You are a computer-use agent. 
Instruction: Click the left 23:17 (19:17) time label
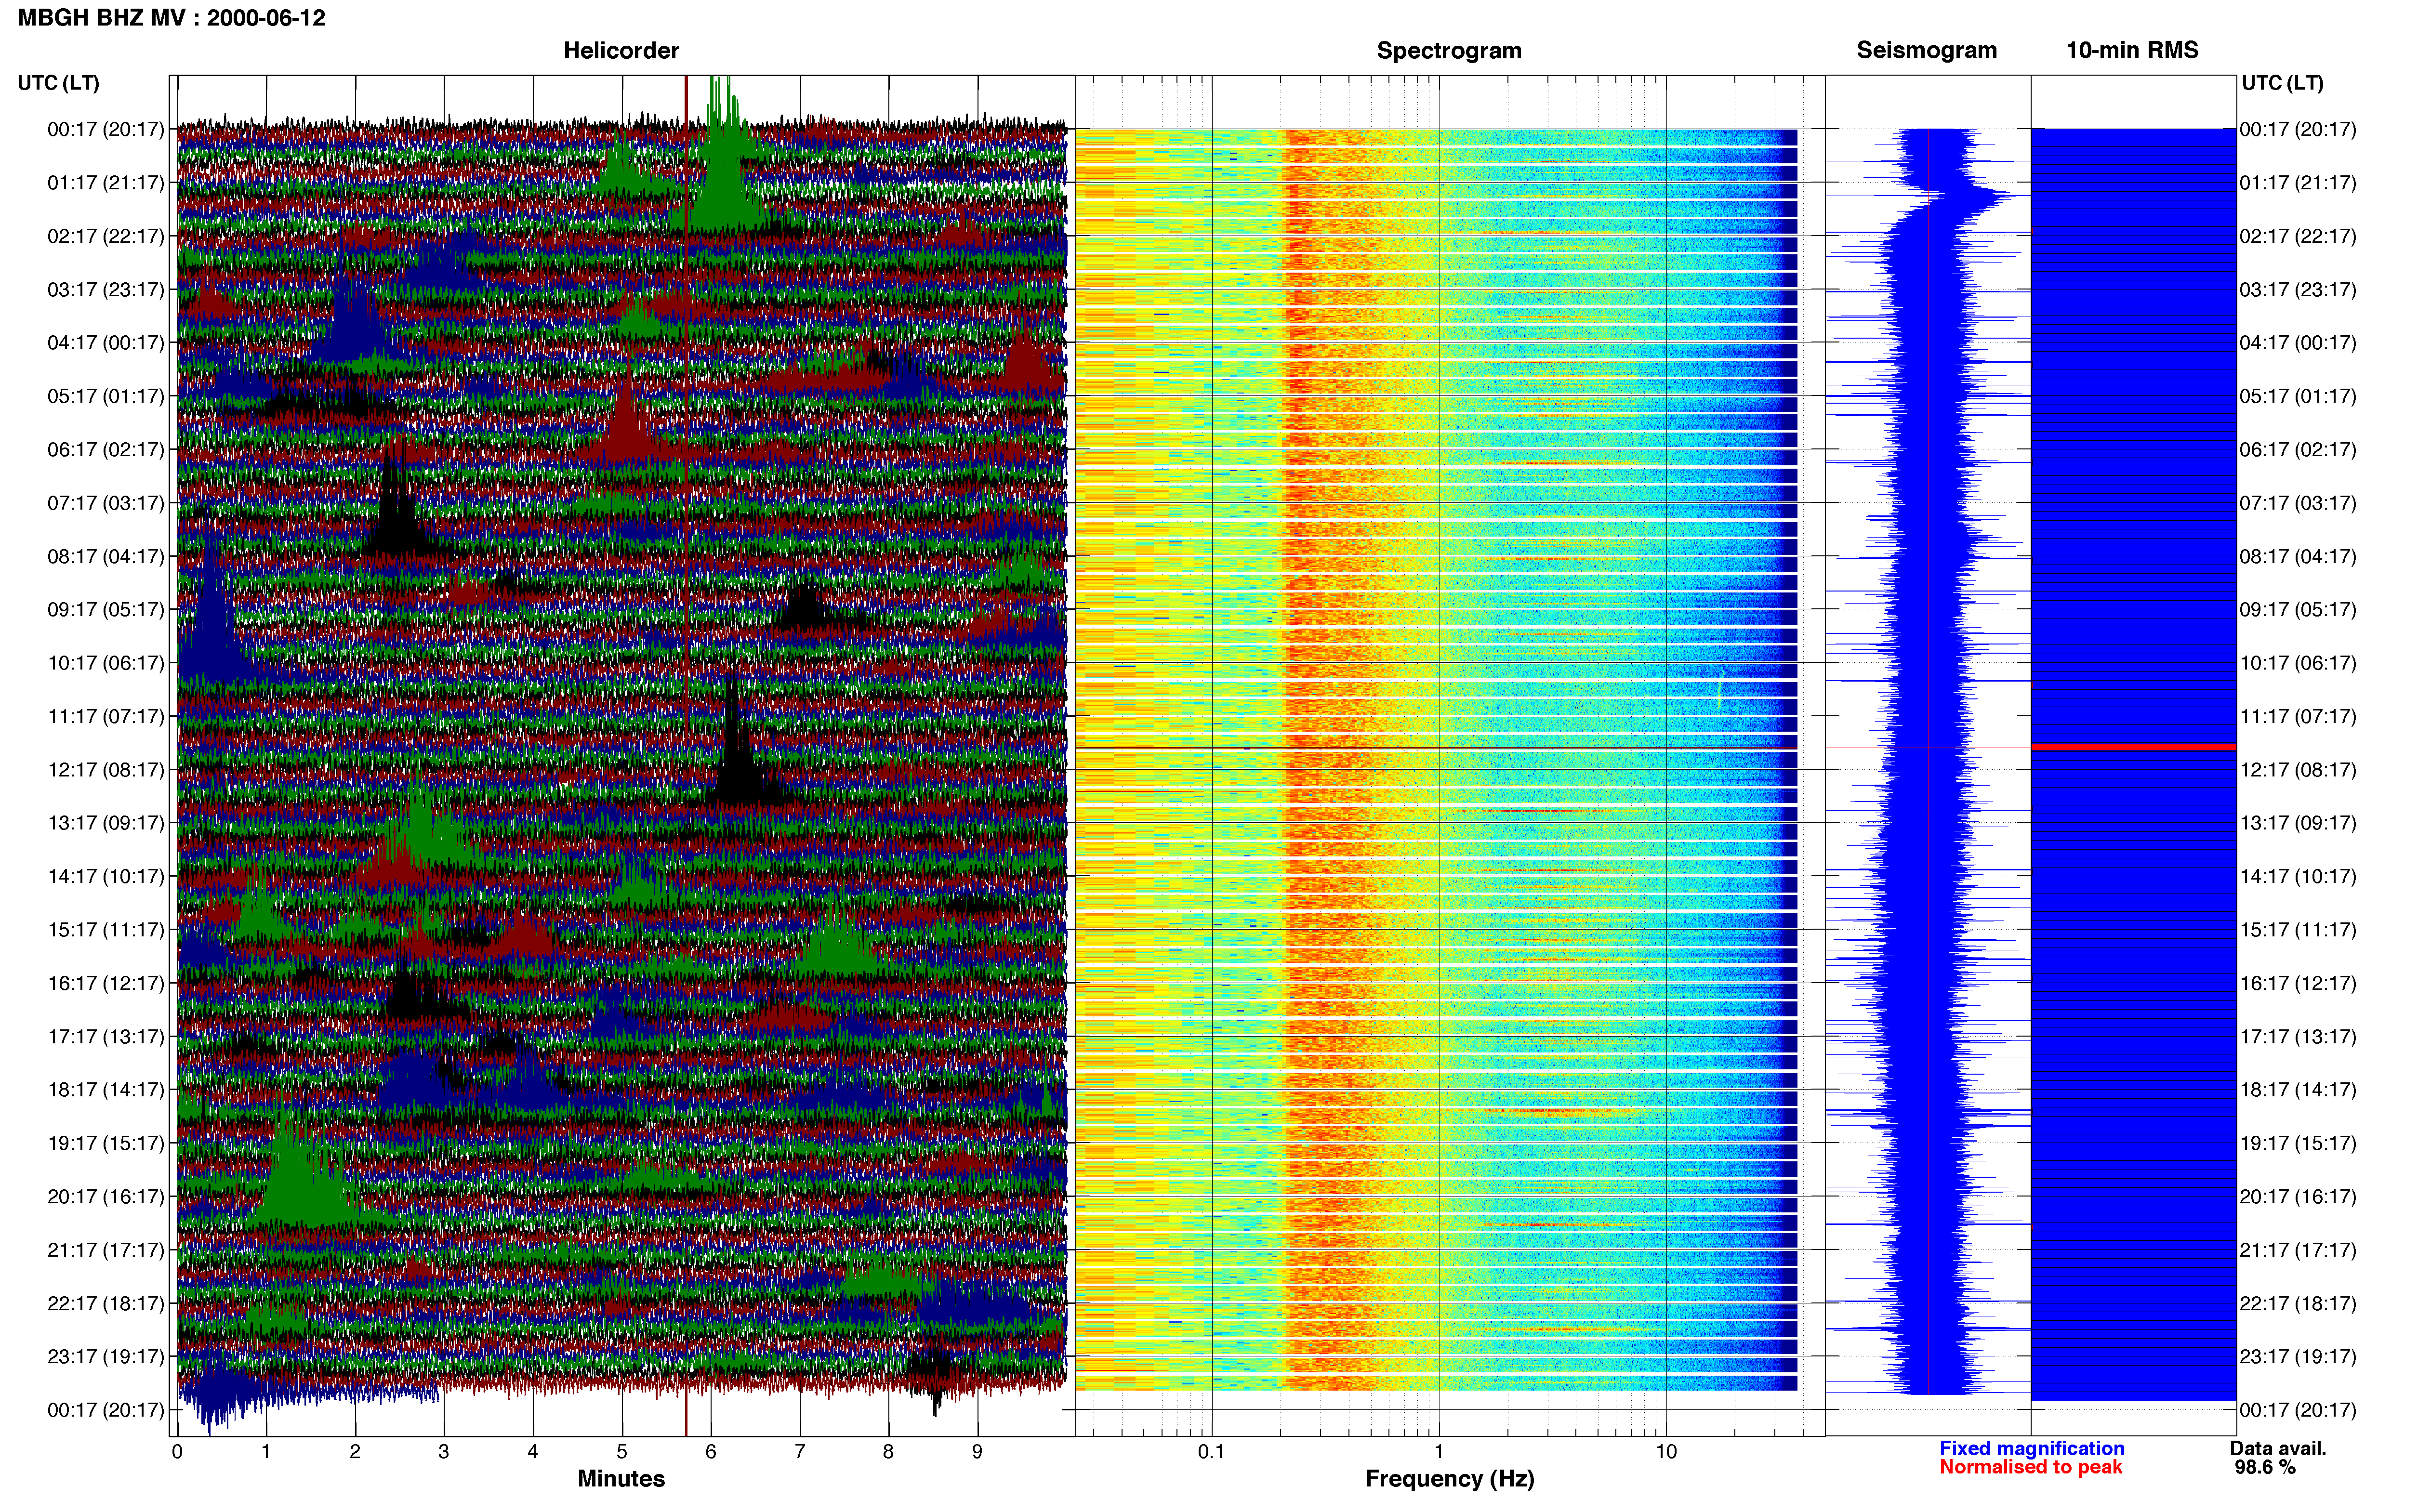106,1357
